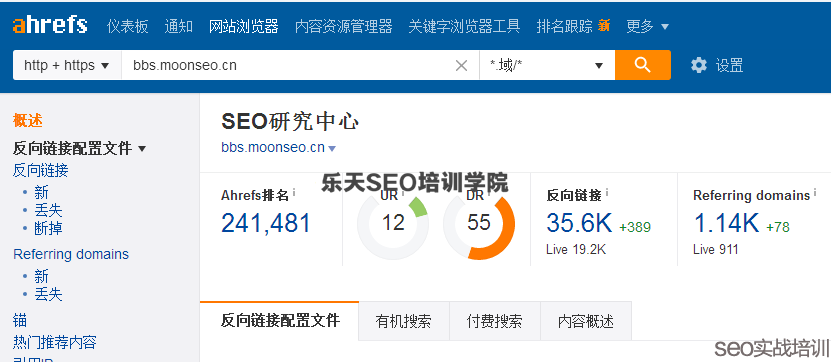Image resolution: width=831 pixels, height=362 pixels.
Task: Click info icon beside Referring domains metric
Action: click(815, 192)
